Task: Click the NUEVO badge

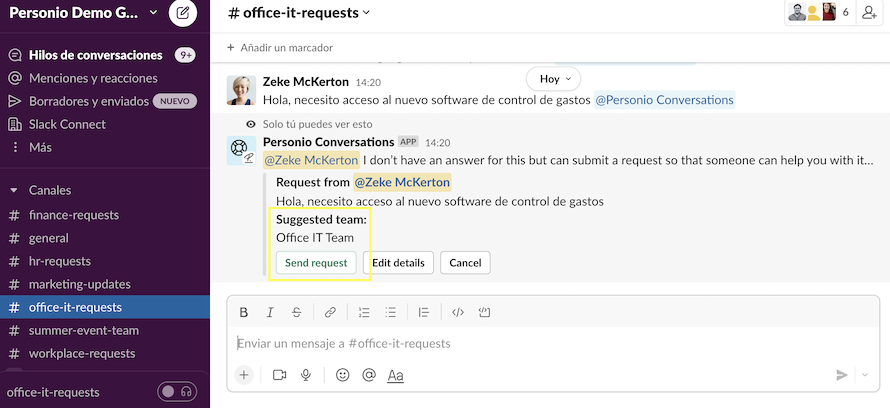Action: click(175, 101)
